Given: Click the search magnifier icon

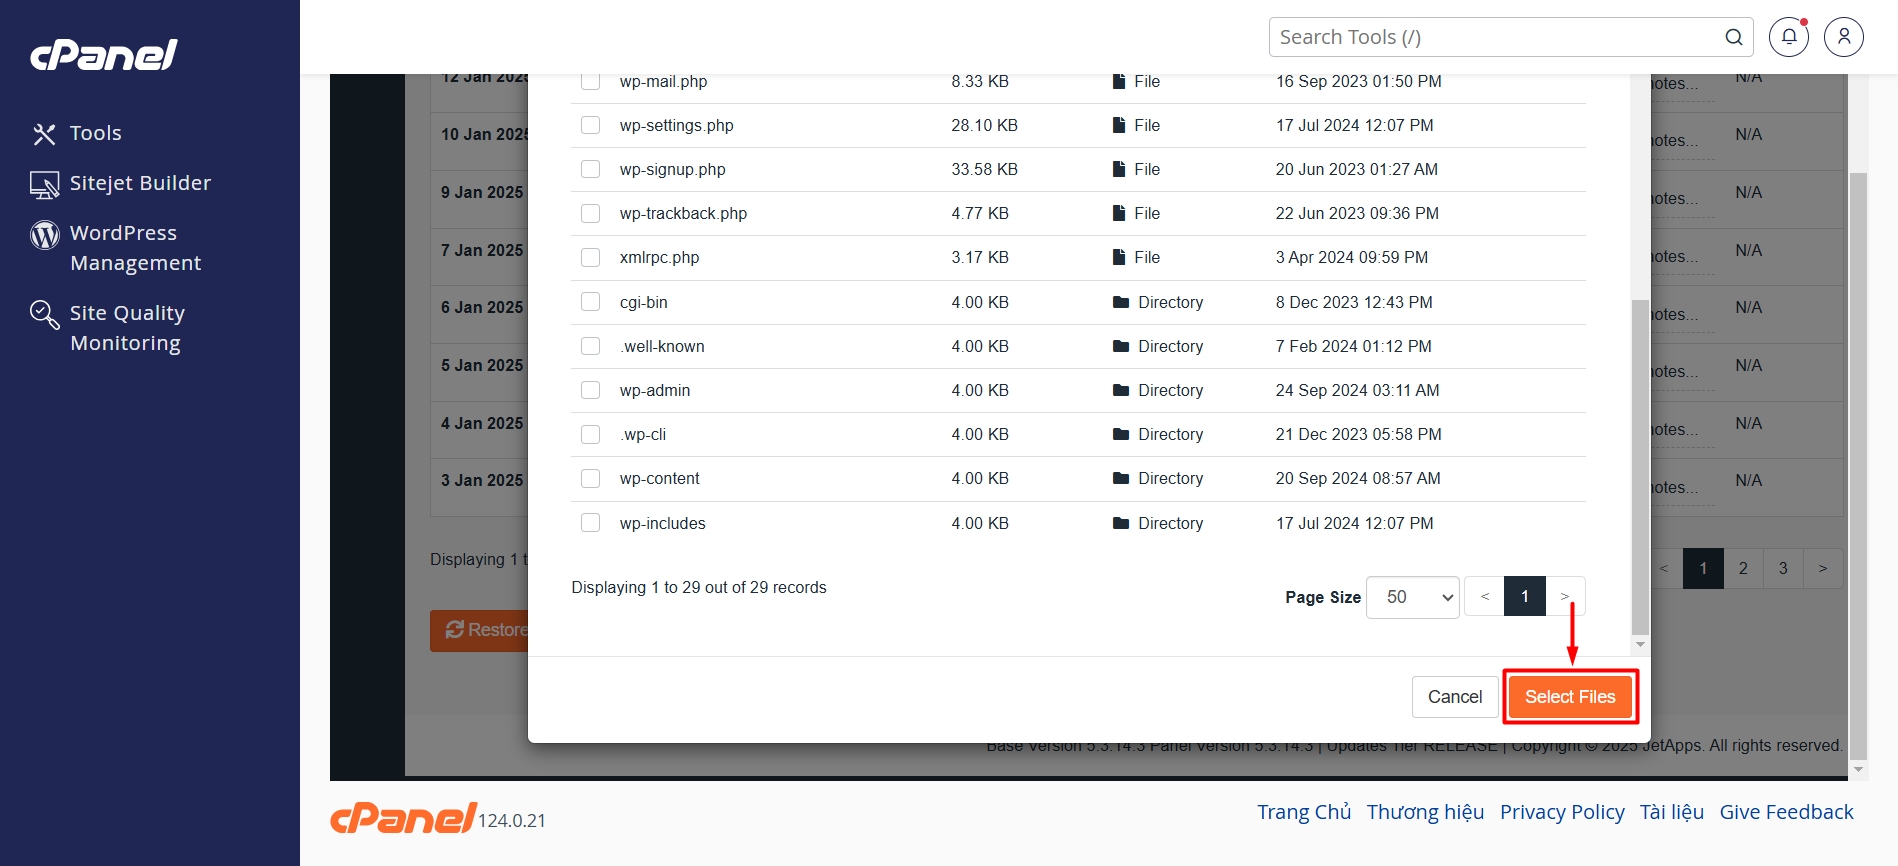Looking at the screenshot, I should tap(1733, 37).
